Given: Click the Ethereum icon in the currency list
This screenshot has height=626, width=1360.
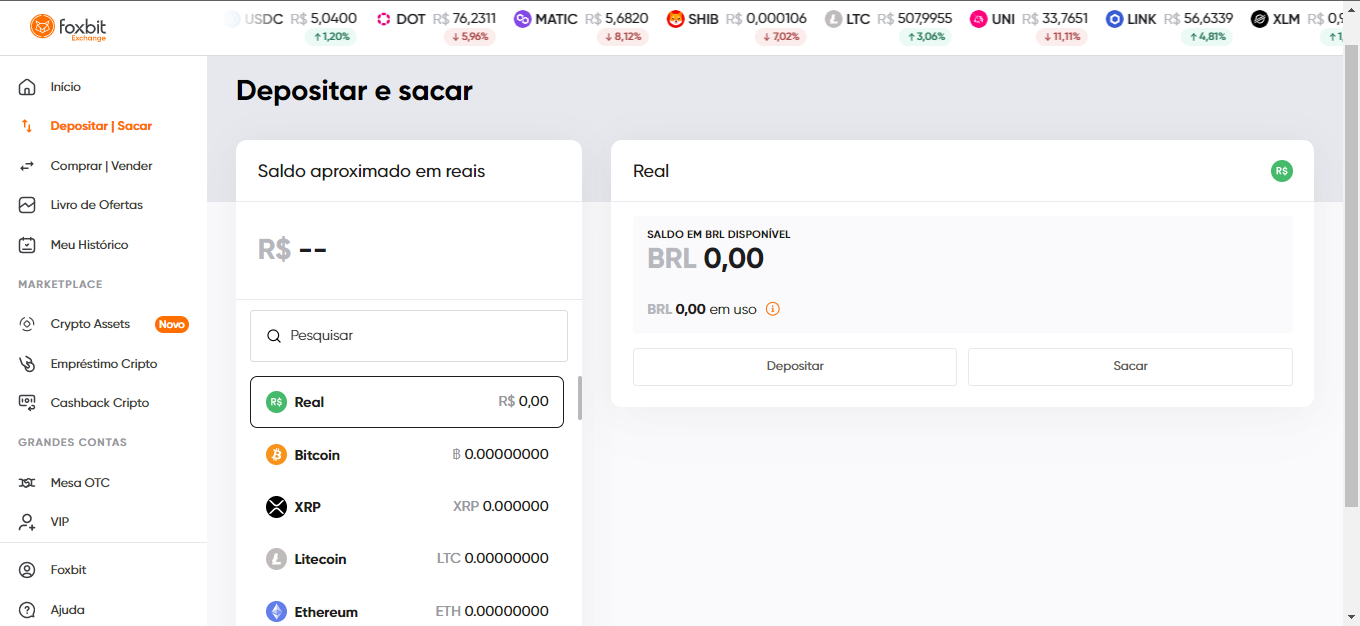Looking at the screenshot, I should point(275,611).
